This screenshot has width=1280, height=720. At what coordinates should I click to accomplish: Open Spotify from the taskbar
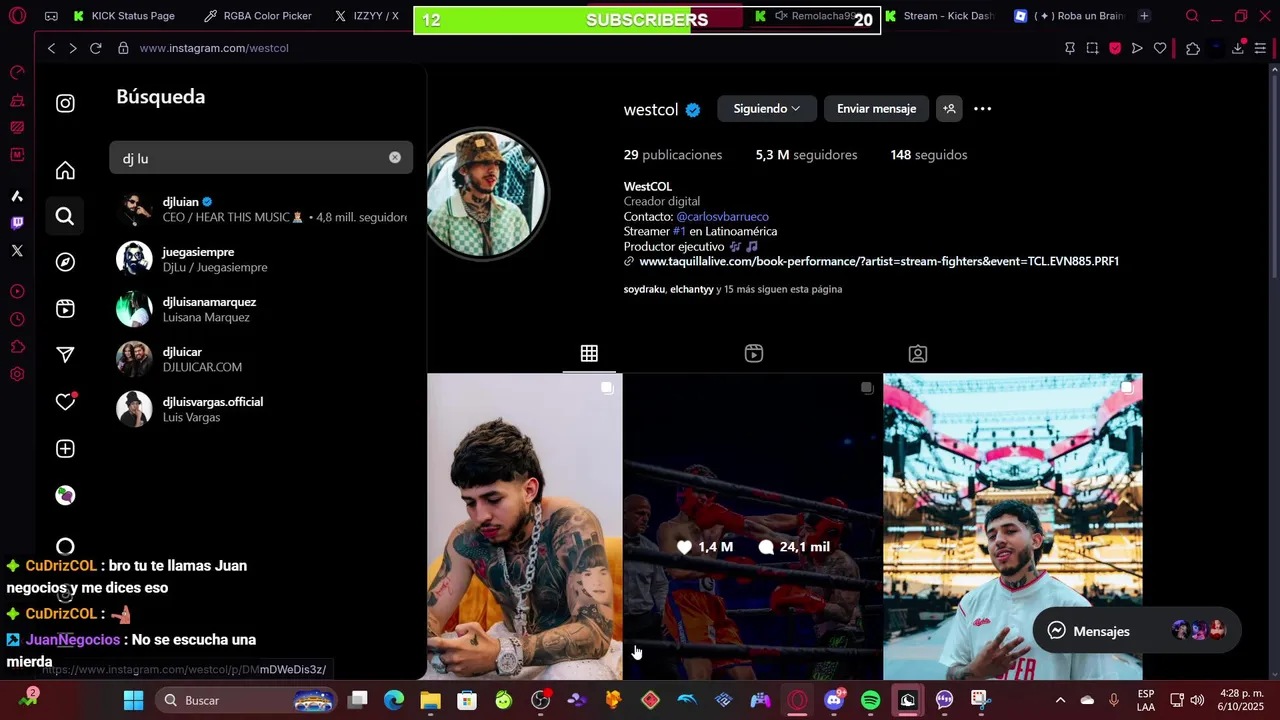[x=871, y=700]
